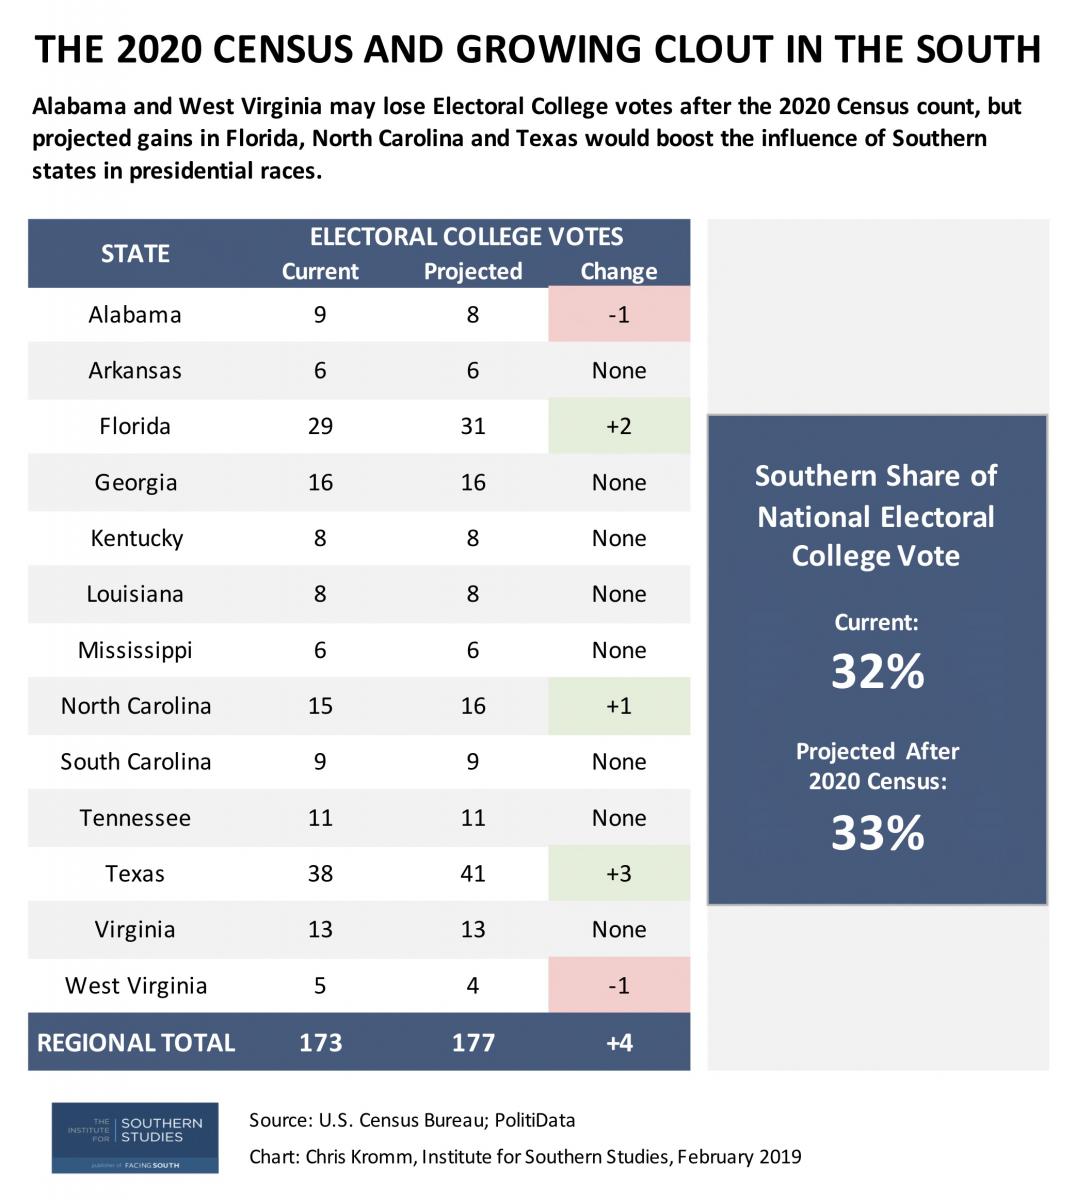
Task: Click the REGIONAL TOTAL label
Action: [136, 1043]
